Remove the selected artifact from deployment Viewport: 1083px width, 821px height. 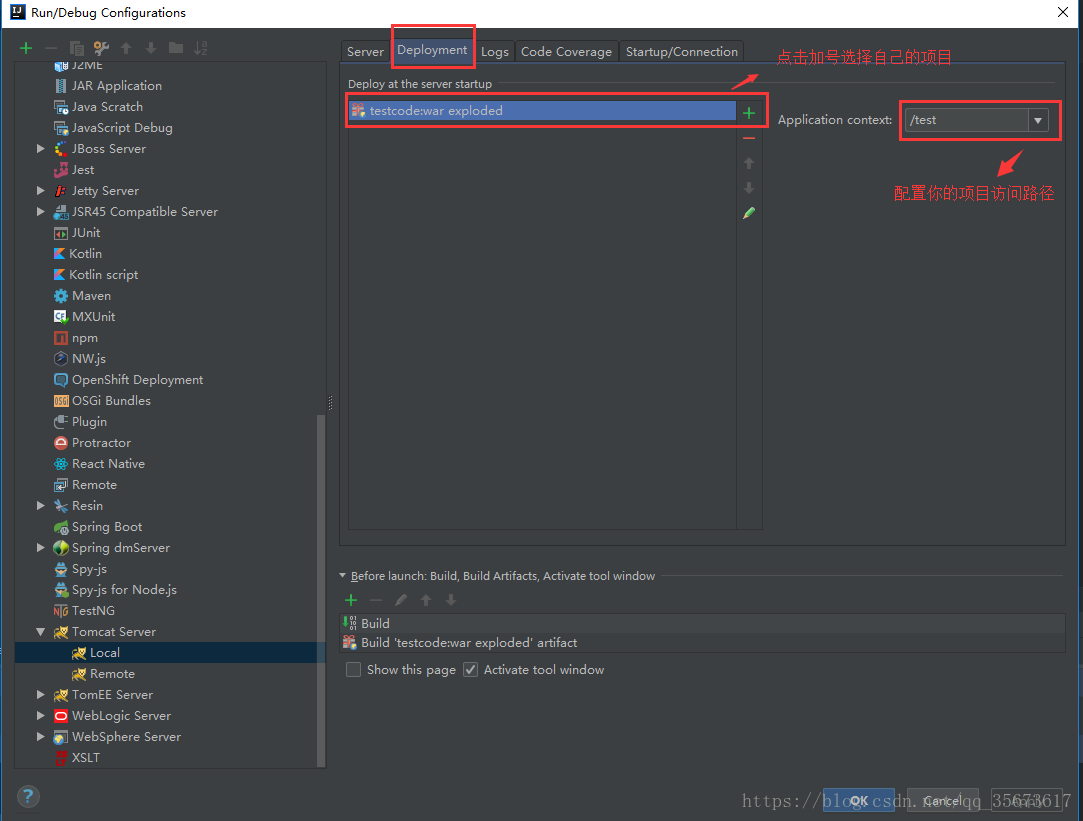(749, 138)
